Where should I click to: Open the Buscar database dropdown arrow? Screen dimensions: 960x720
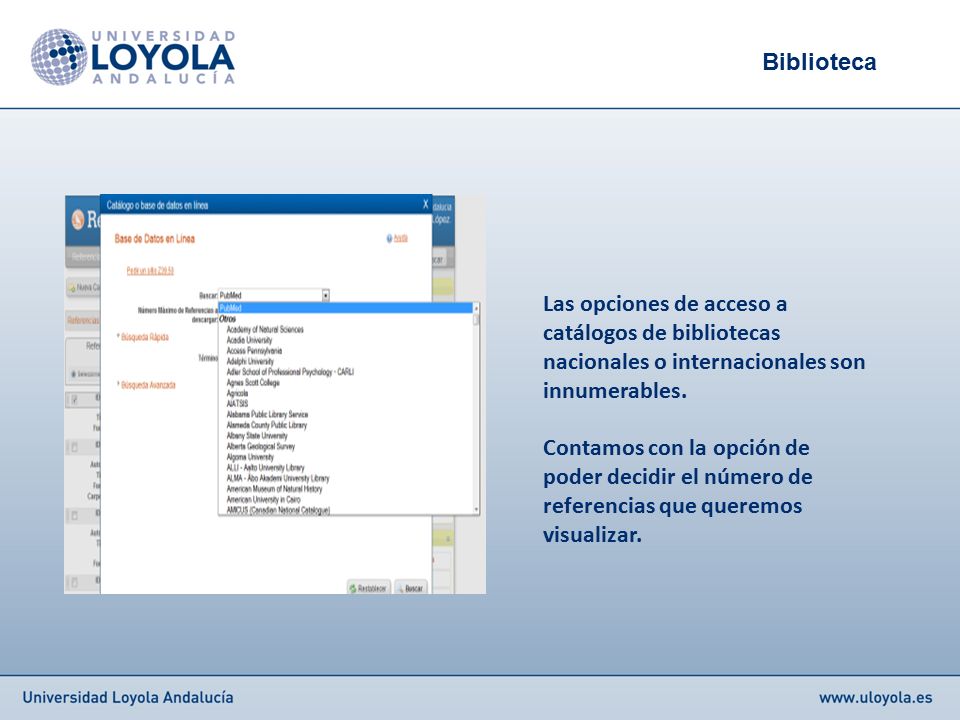click(x=326, y=295)
